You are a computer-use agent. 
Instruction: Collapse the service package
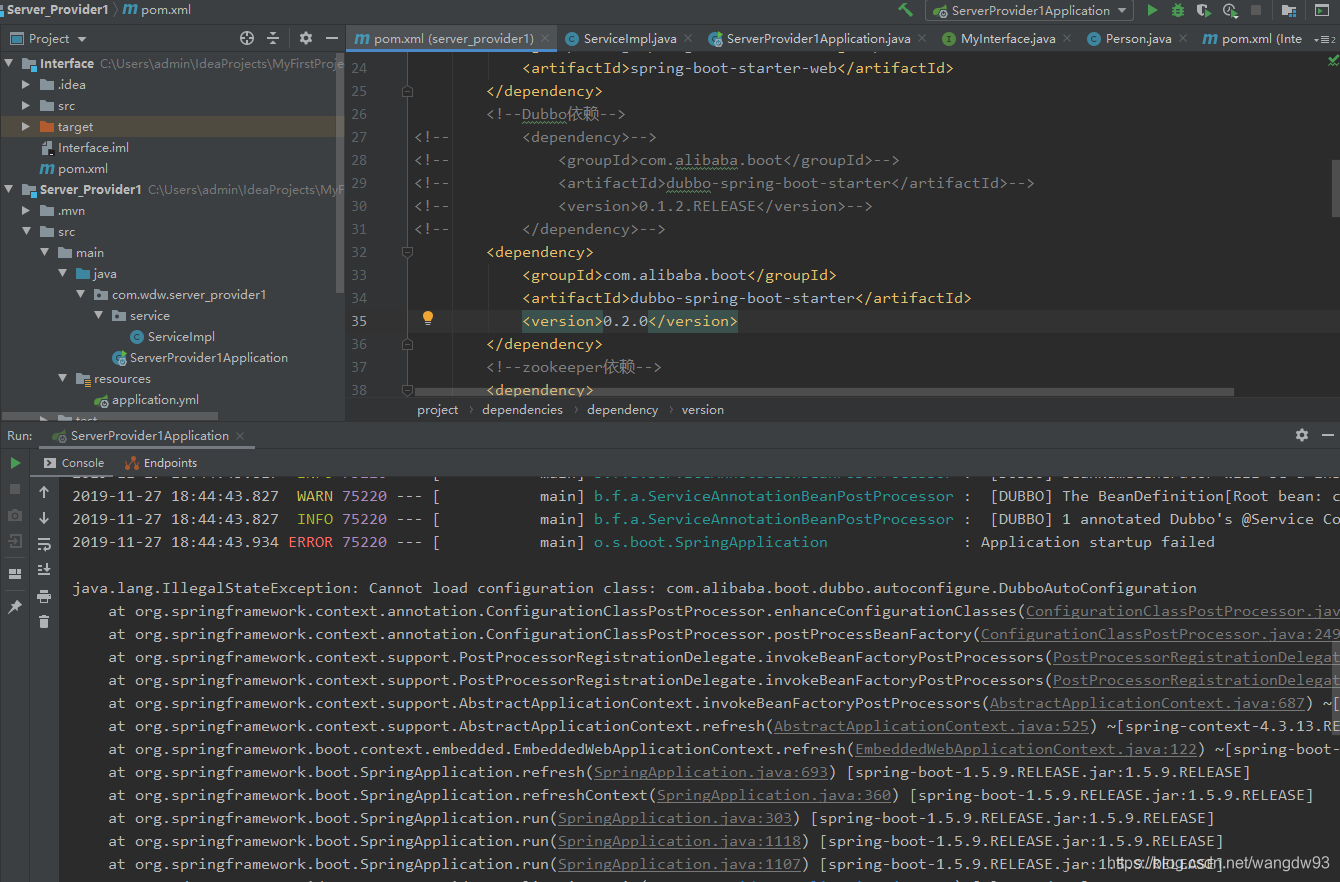tap(99, 315)
